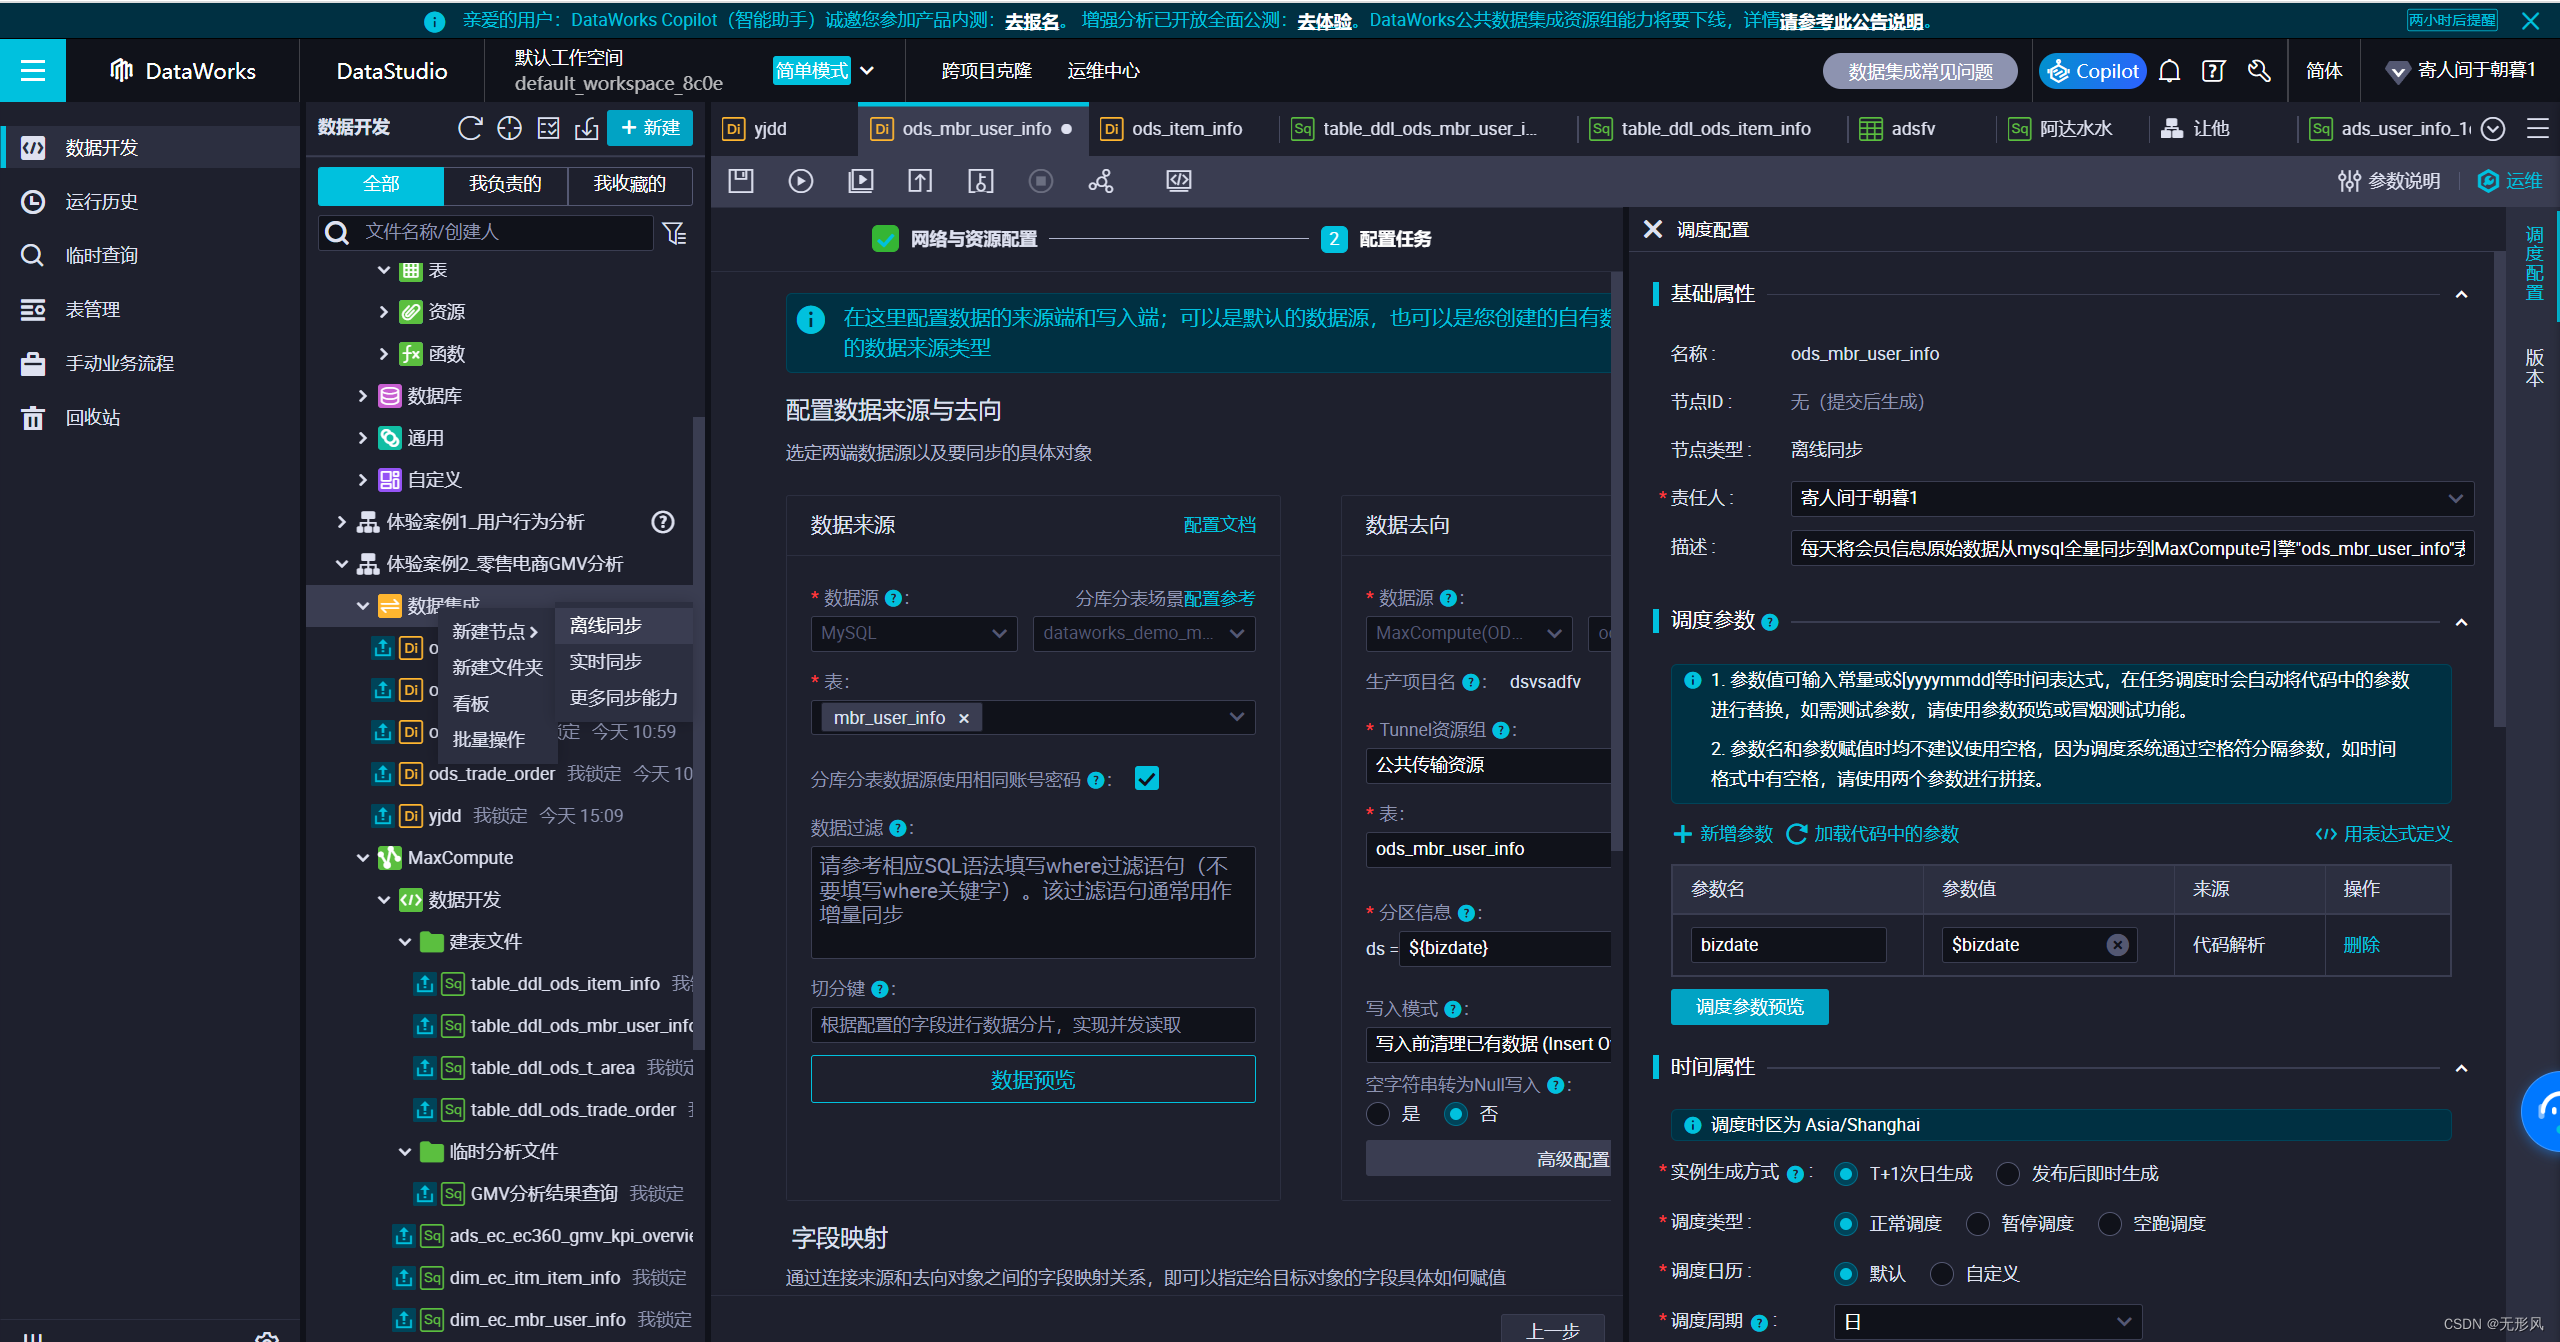
Task: Expand the 数据库 tree node
Action: coord(363,396)
